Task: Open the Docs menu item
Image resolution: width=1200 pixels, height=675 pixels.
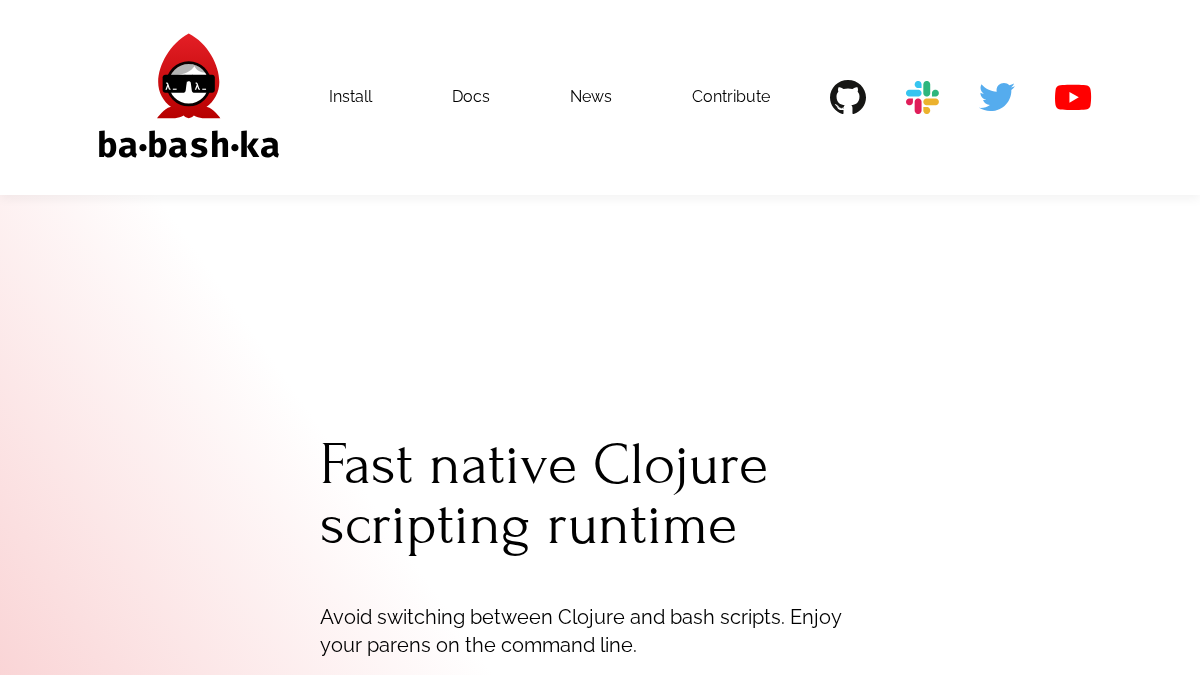Action: [471, 97]
